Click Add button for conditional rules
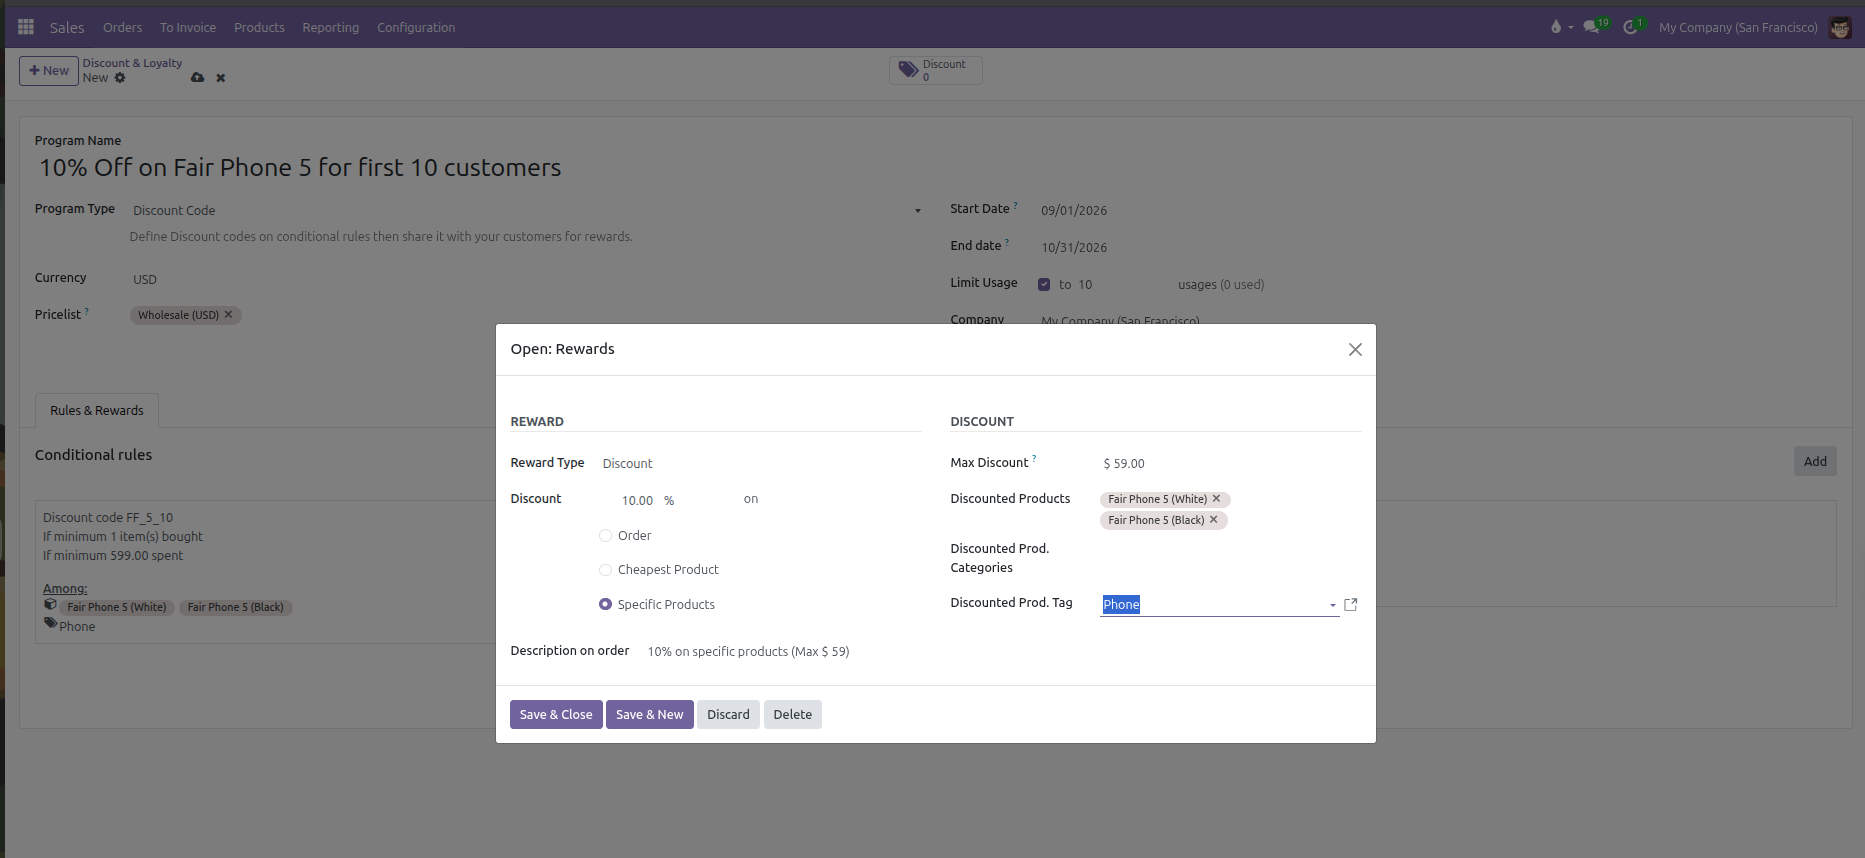The height and width of the screenshot is (858, 1865). click(x=1815, y=461)
